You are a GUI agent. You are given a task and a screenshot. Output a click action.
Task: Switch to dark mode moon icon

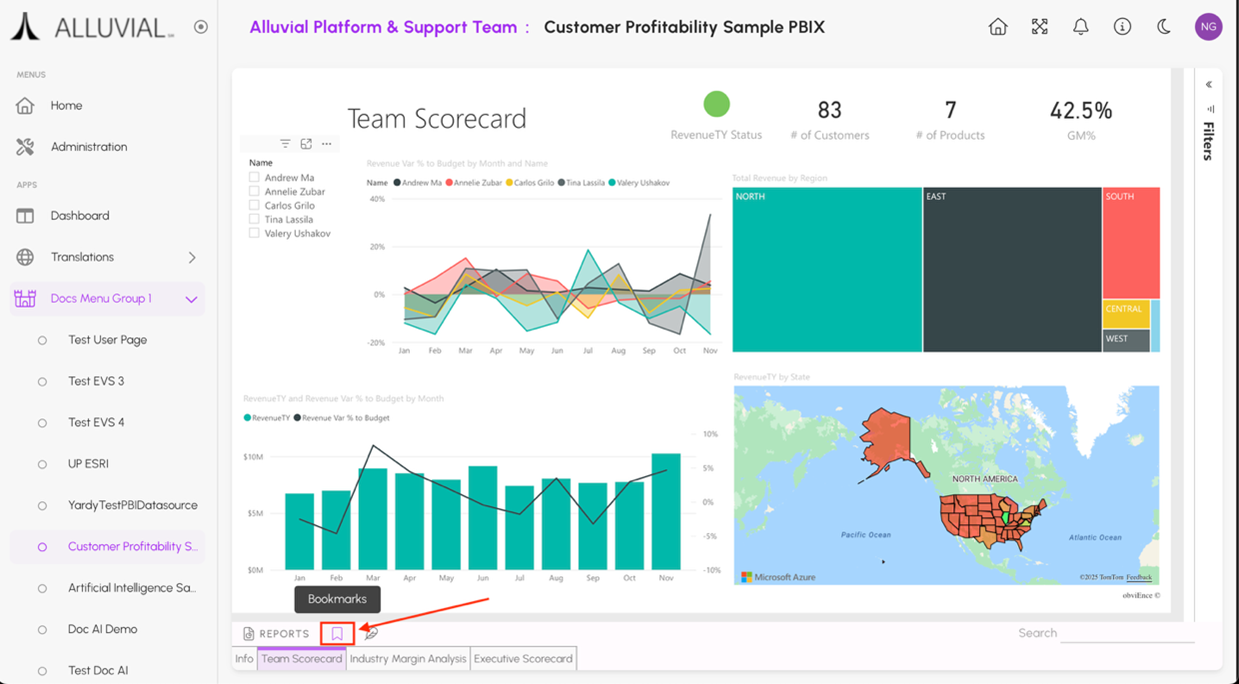(x=1164, y=27)
